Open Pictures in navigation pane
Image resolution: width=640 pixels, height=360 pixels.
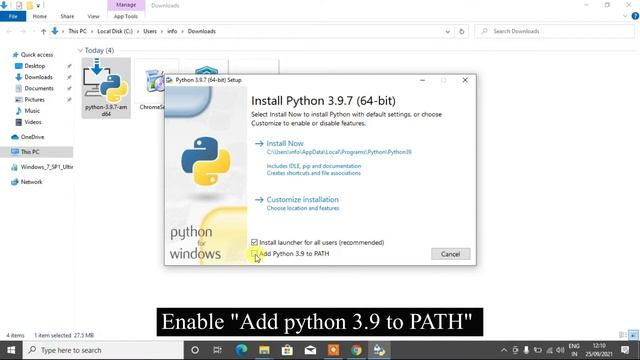34,100
